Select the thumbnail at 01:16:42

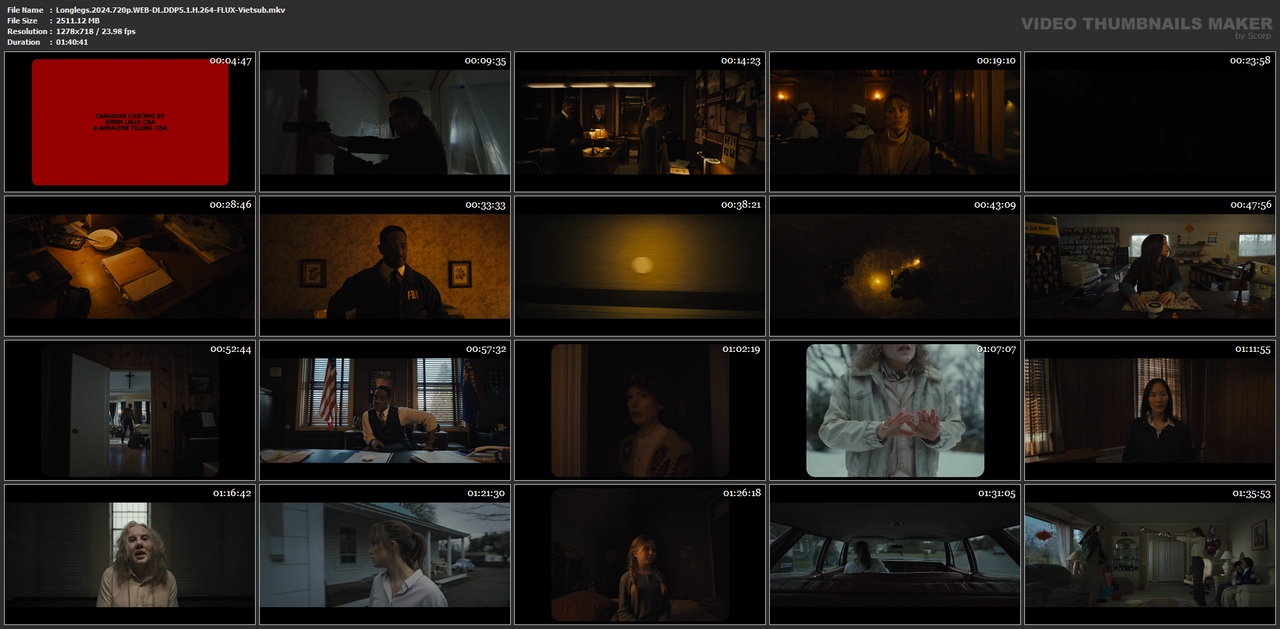(130, 554)
